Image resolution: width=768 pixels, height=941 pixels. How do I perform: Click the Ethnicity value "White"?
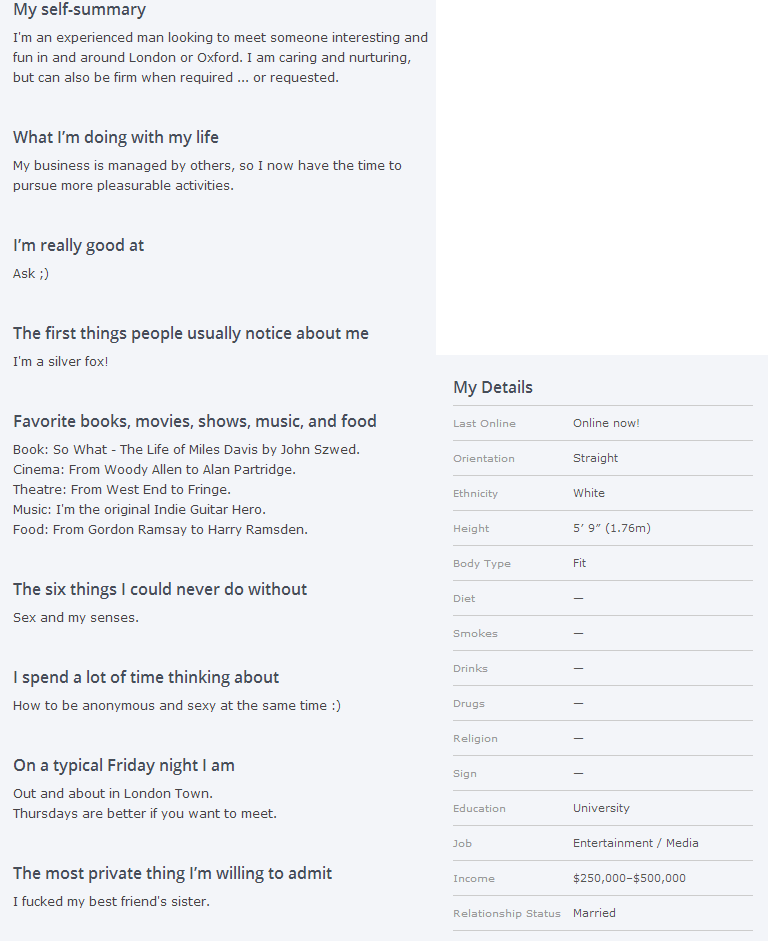point(589,493)
